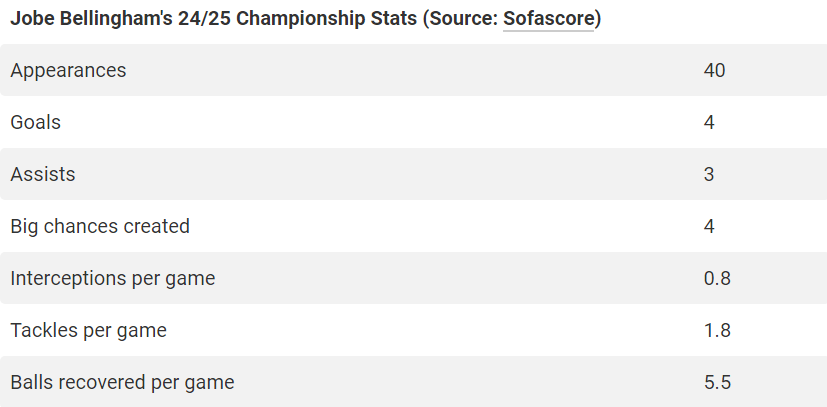Select the Interceptions per game label
The height and width of the screenshot is (407, 827).
tap(113, 278)
